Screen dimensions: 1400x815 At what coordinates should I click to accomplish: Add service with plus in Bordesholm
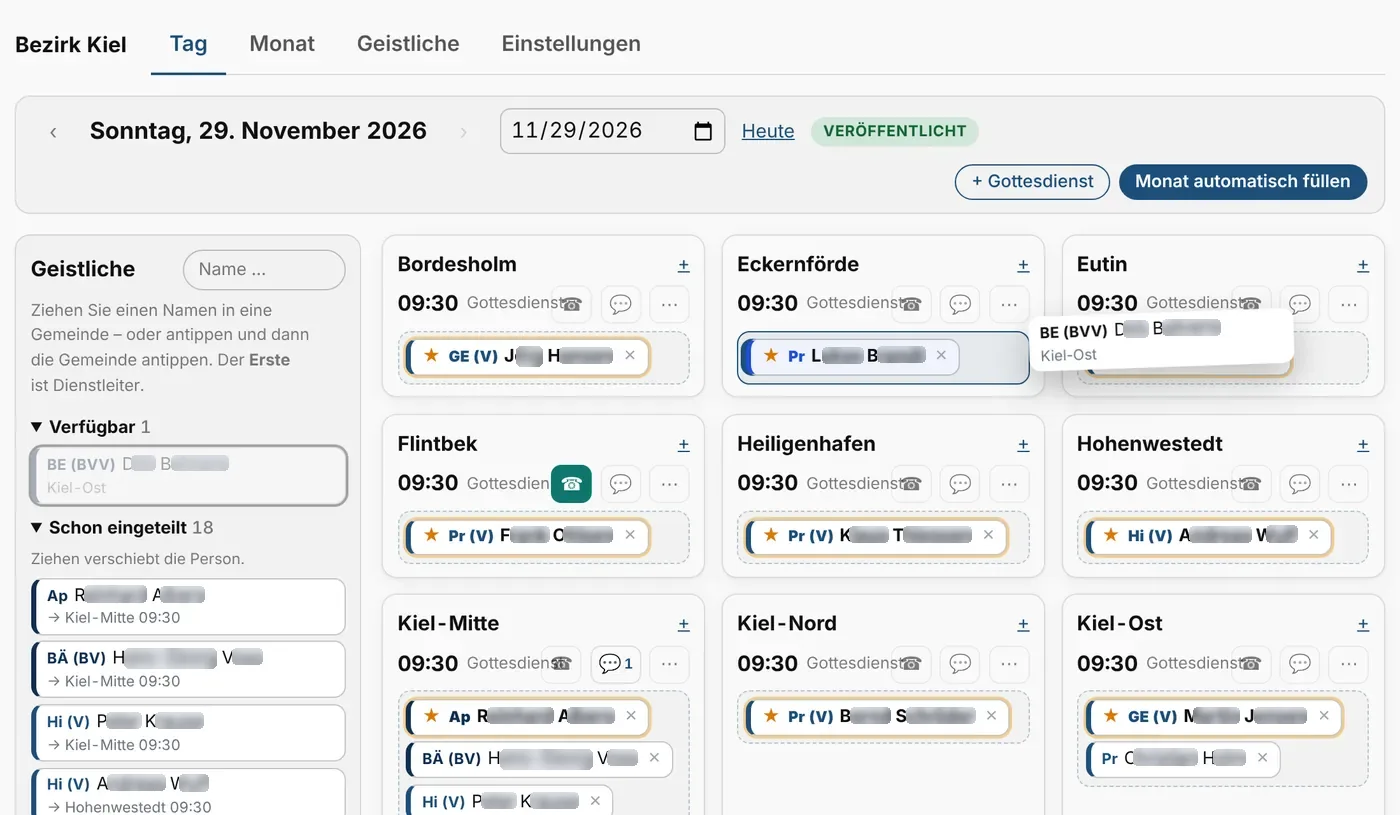(684, 265)
